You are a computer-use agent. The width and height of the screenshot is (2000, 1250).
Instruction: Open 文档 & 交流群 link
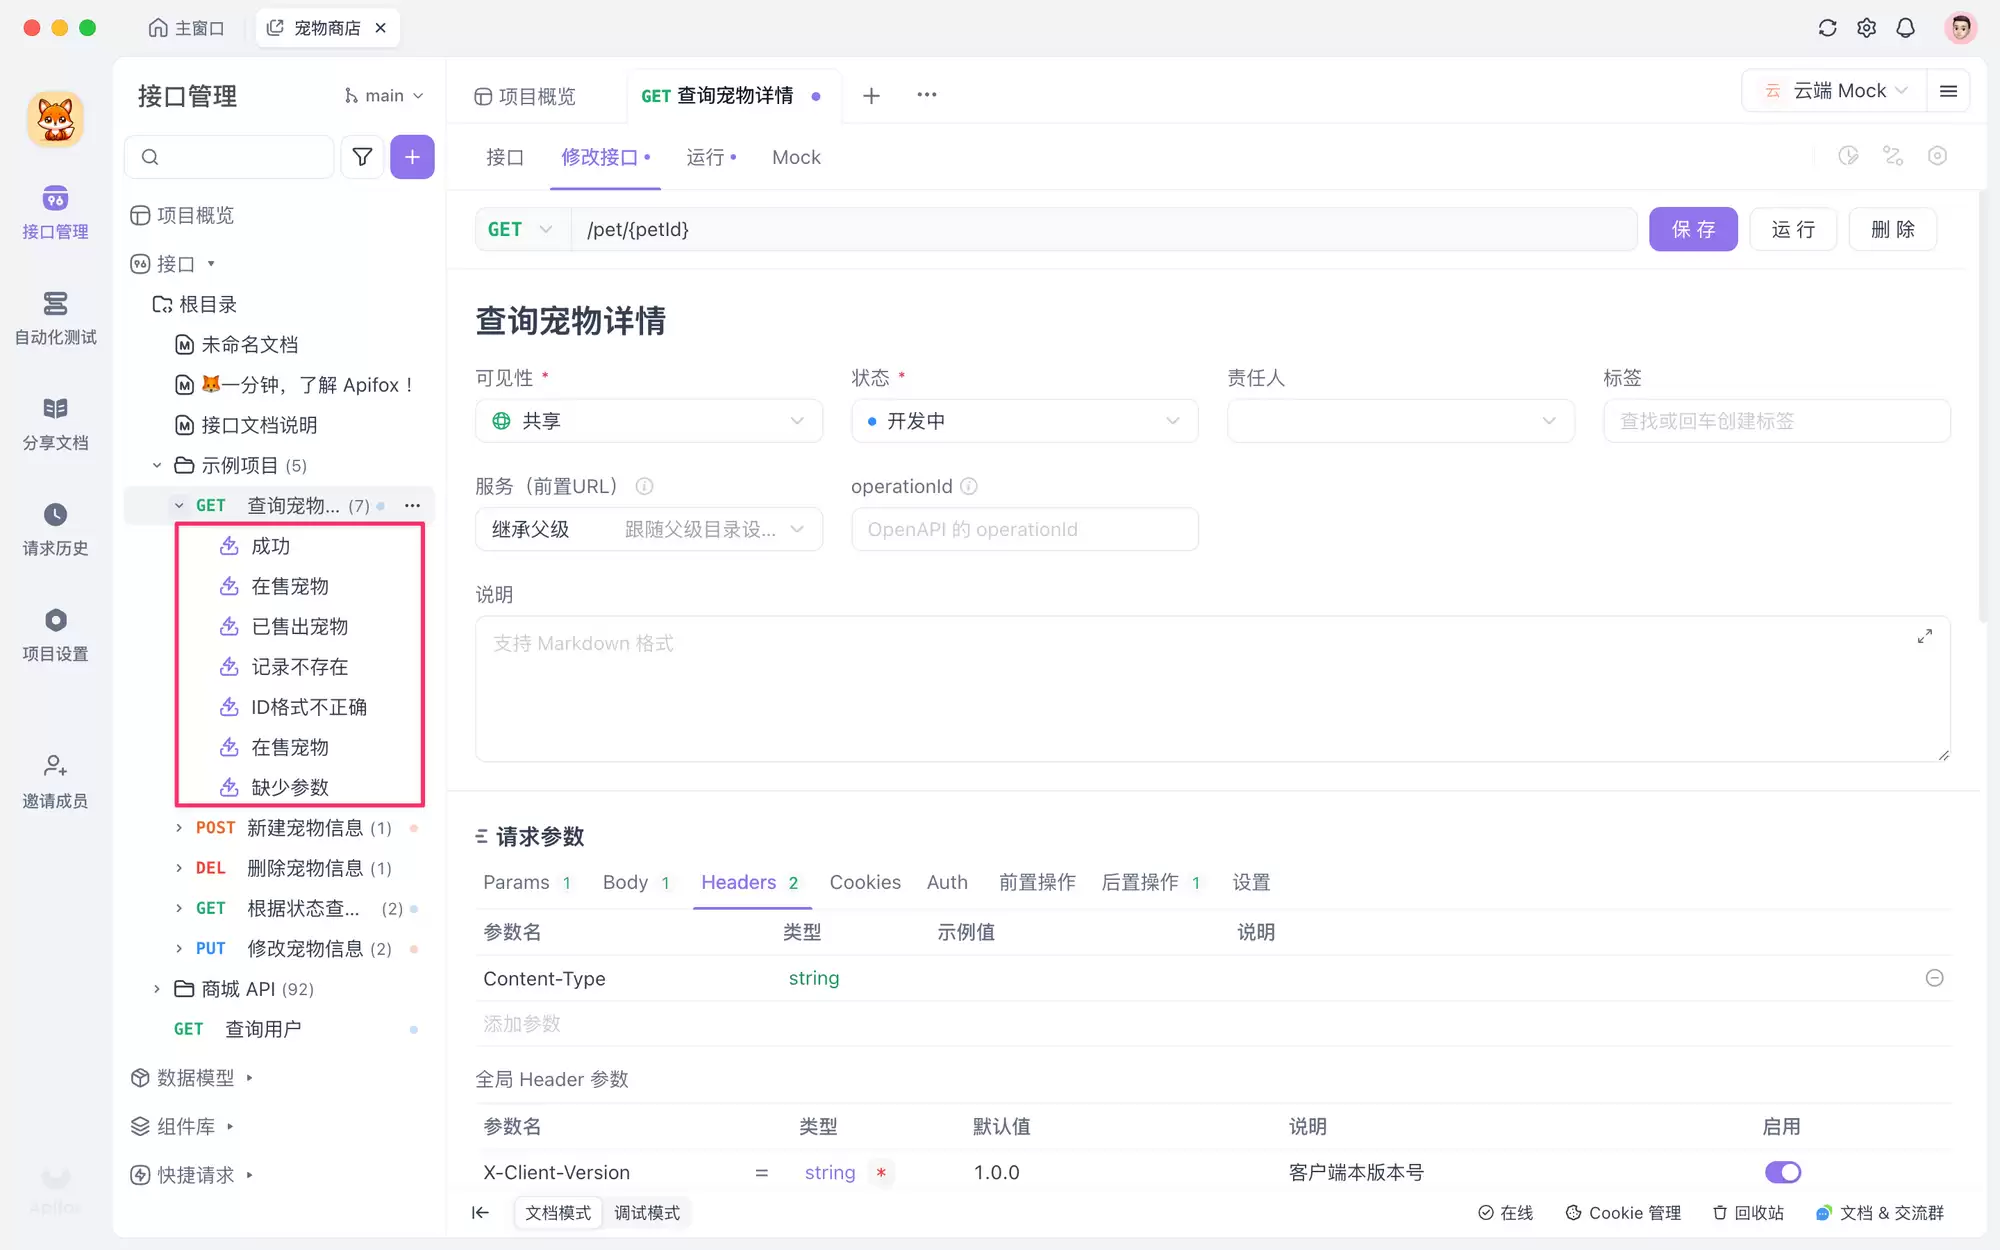point(1880,1213)
